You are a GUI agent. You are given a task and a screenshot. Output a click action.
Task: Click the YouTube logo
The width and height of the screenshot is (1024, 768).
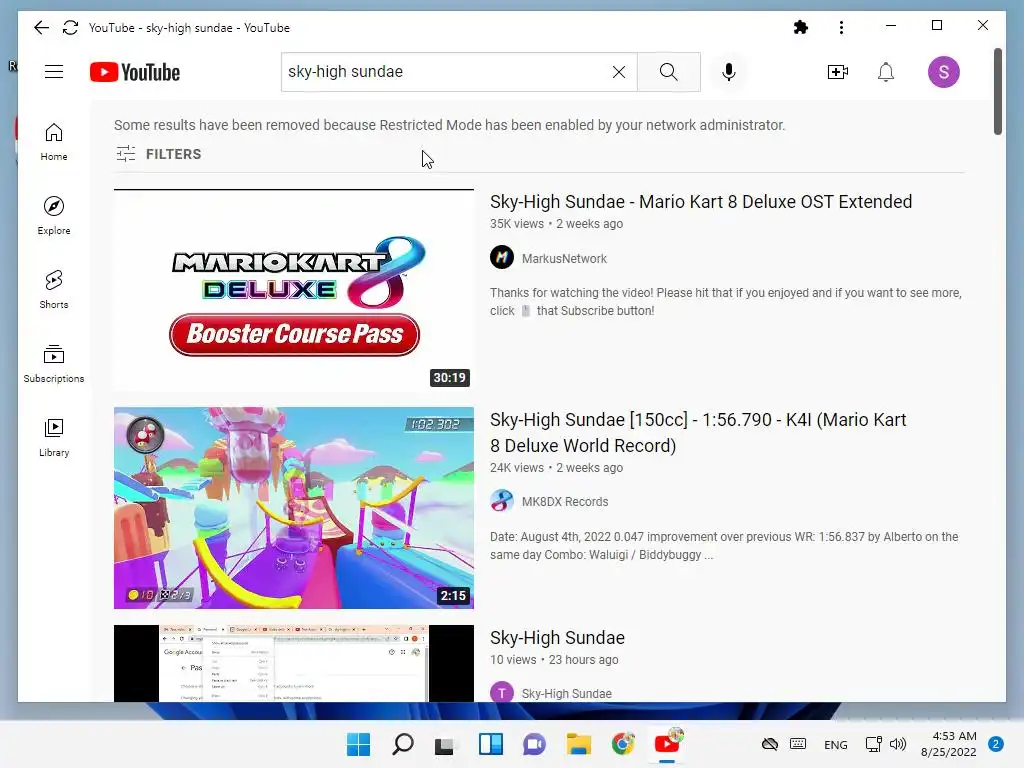(135, 72)
